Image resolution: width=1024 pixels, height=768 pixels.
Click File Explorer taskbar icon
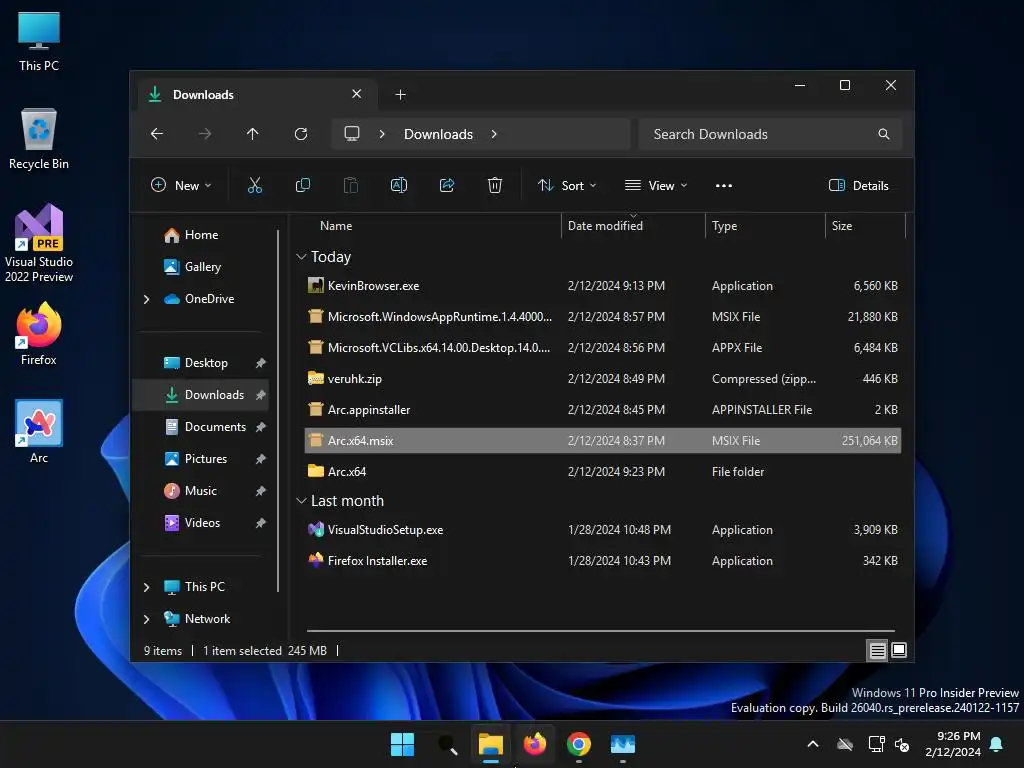click(x=490, y=744)
